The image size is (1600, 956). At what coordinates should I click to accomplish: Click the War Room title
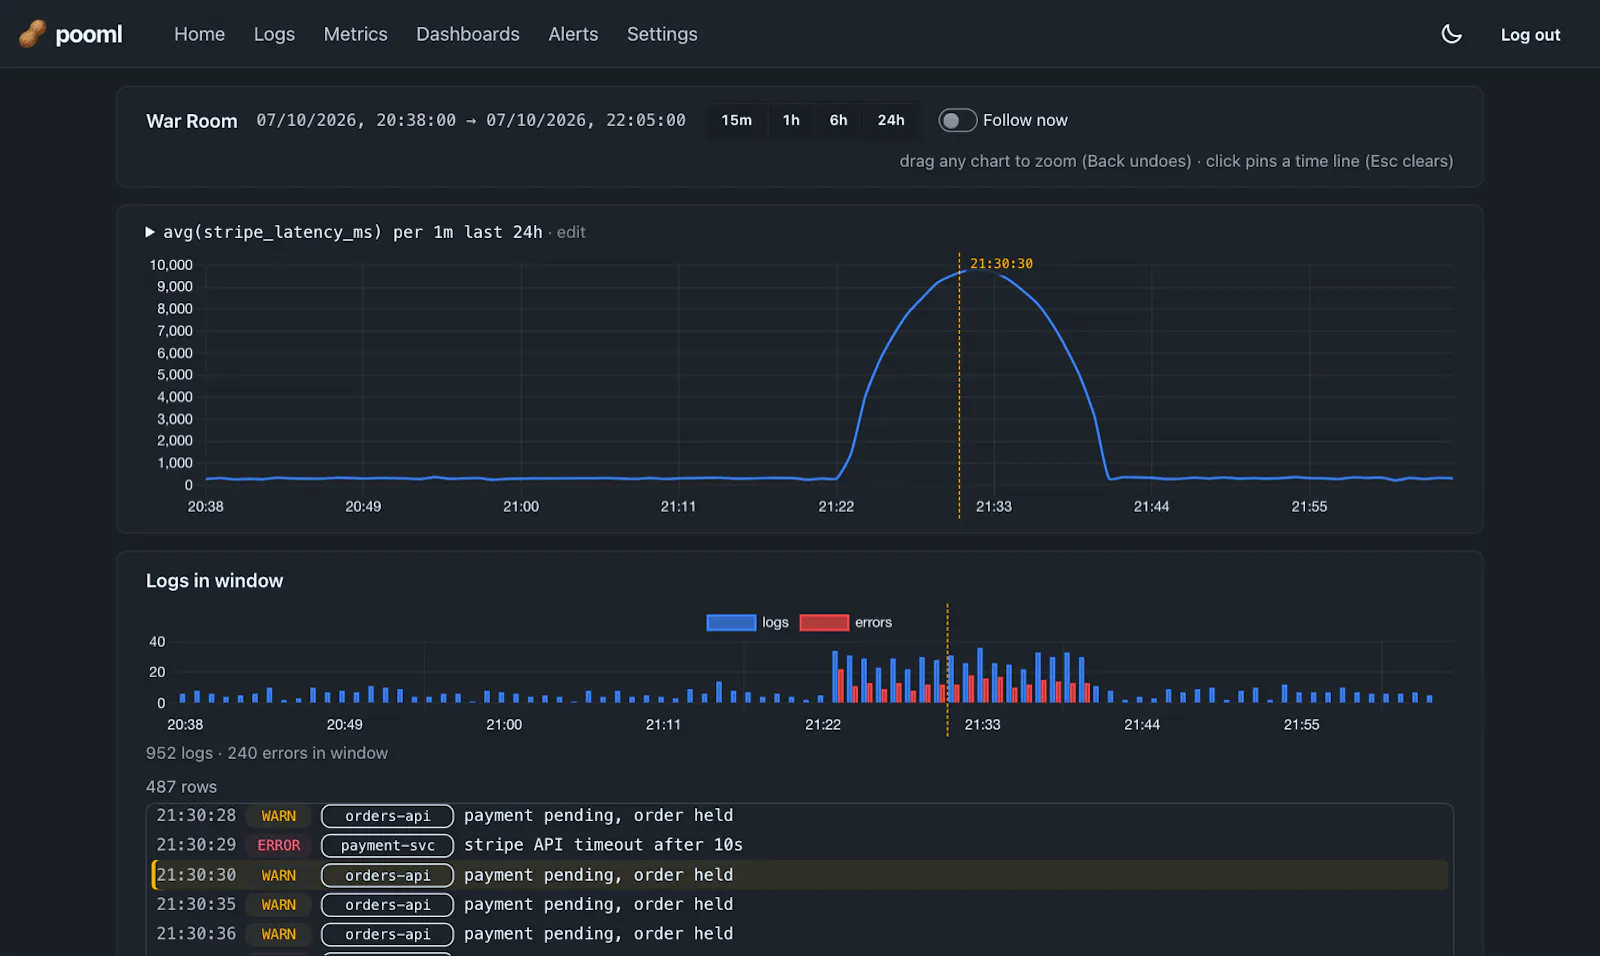[x=192, y=121]
